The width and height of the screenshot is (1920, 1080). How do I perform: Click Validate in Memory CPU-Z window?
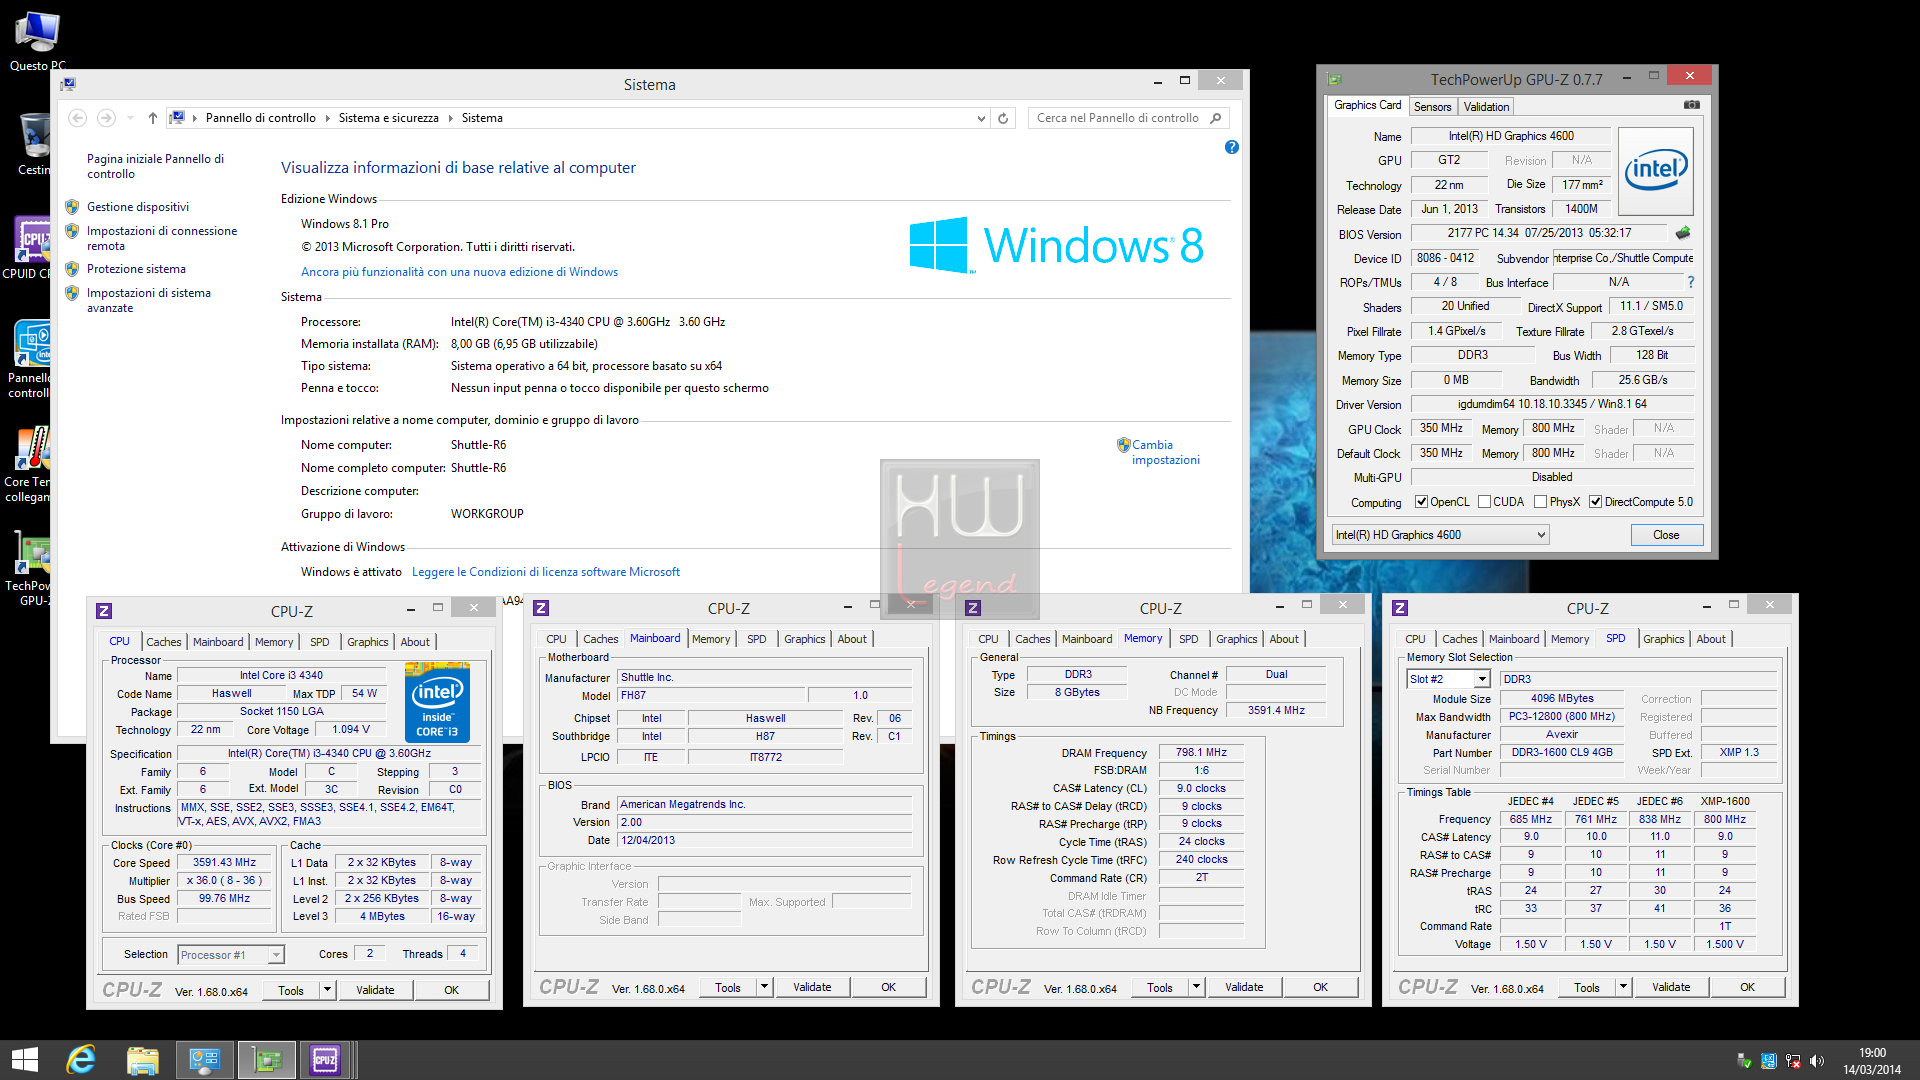1244,987
